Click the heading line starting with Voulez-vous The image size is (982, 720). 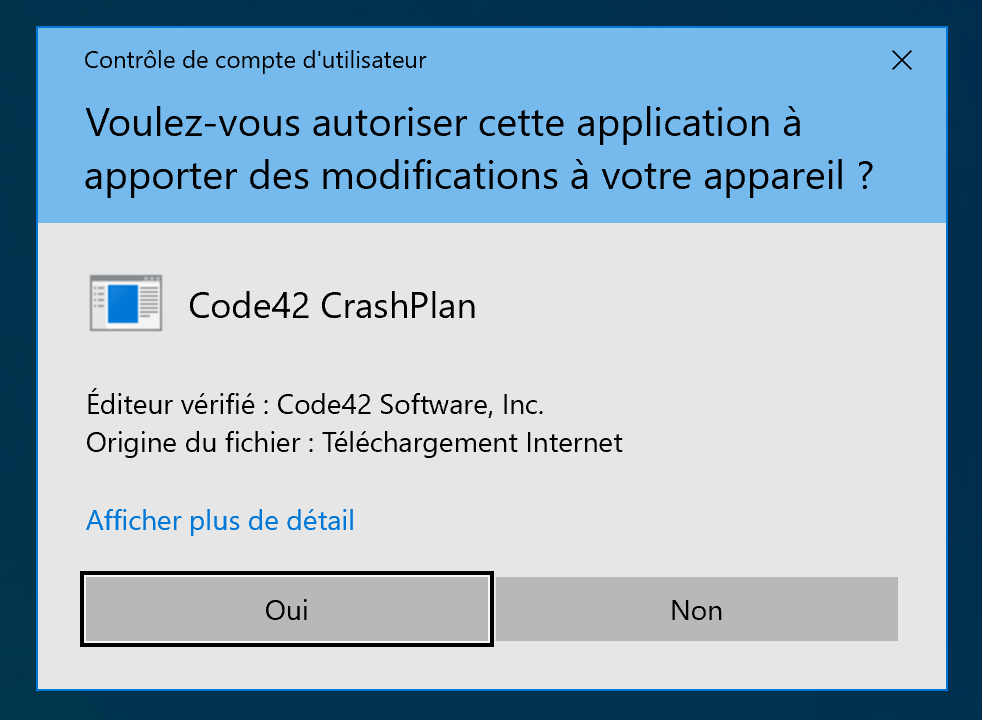(444, 124)
